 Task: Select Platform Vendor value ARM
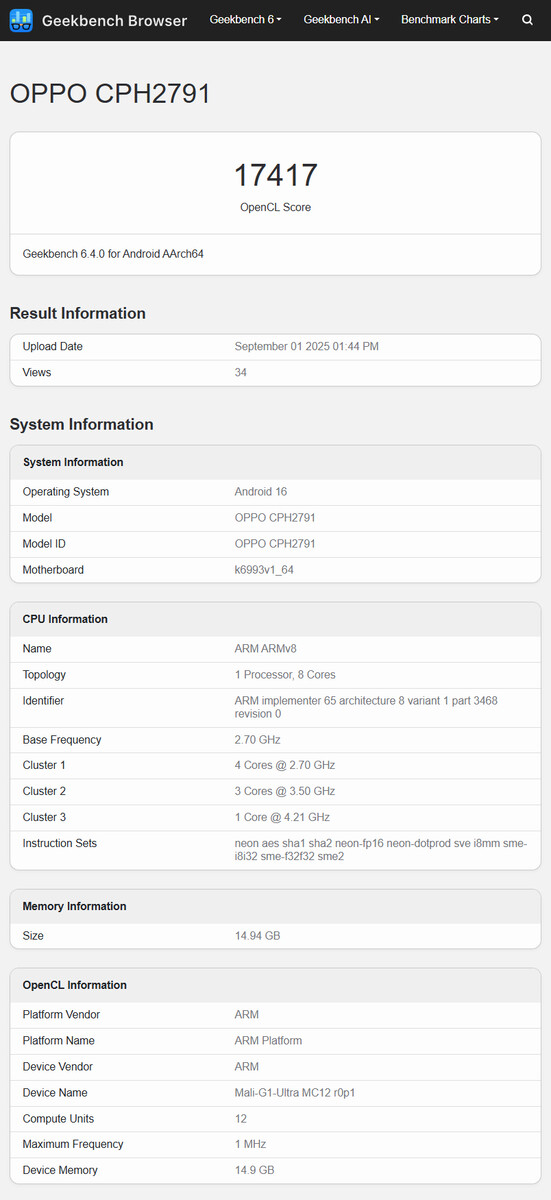tap(247, 1014)
